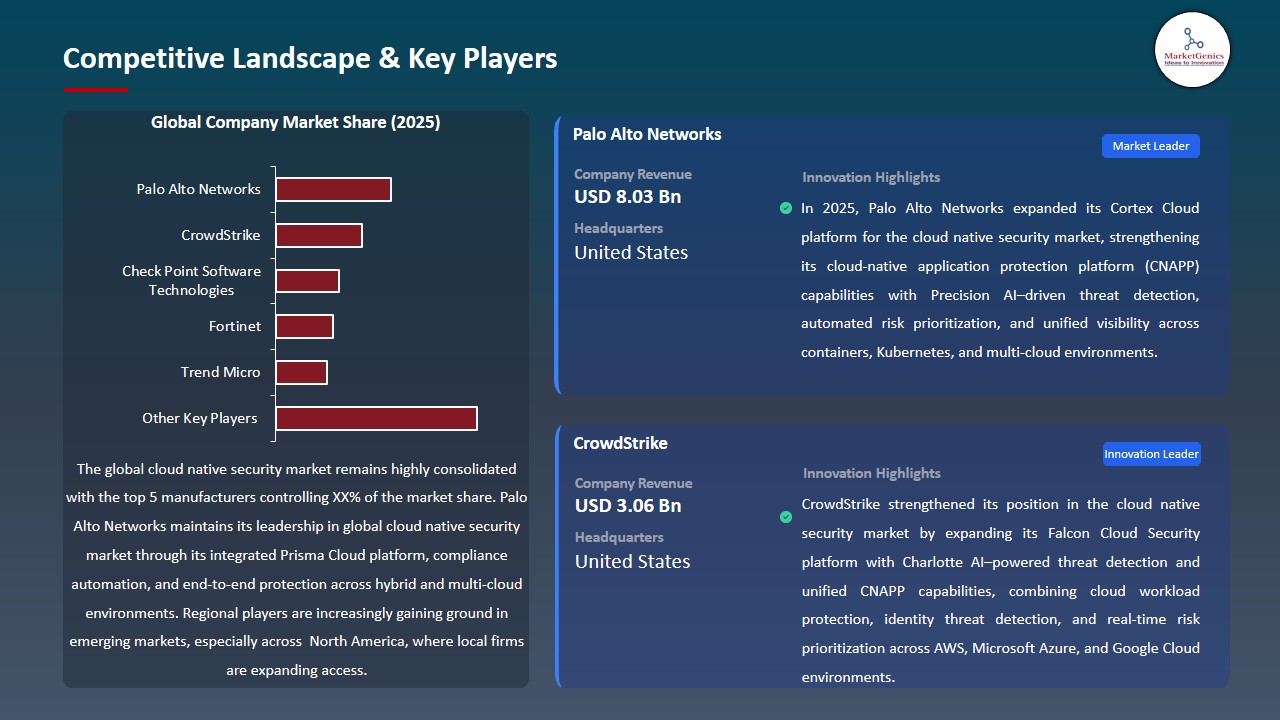The width and height of the screenshot is (1280, 720).
Task: Select the Innovation Leader badge
Action: [1151, 453]
